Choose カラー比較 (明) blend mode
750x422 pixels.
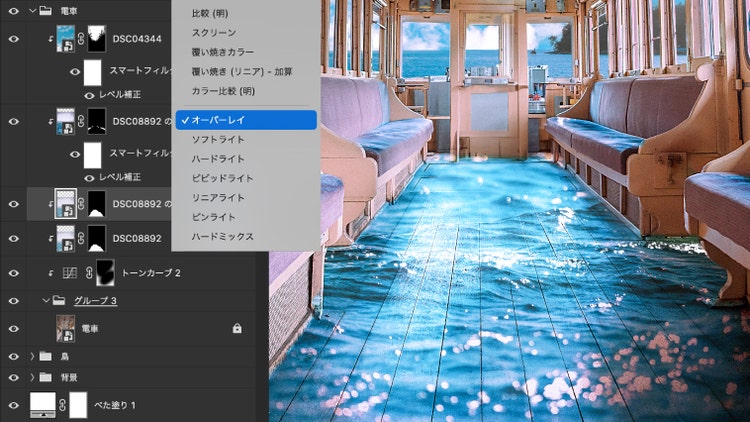click(223, 91)
